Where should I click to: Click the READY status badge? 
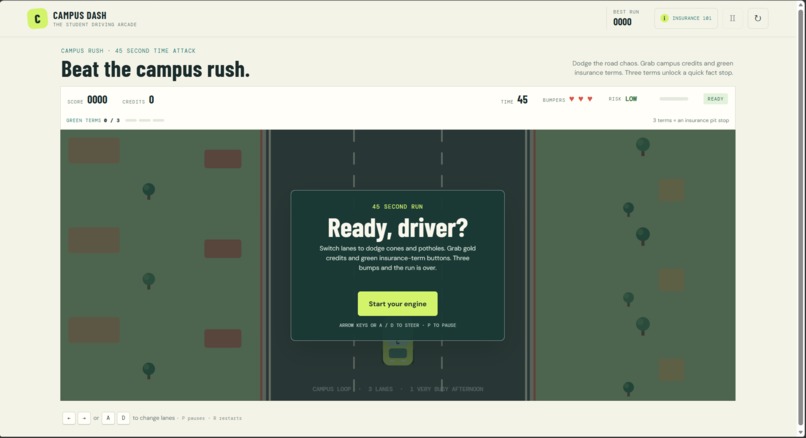tap(715, 99)
